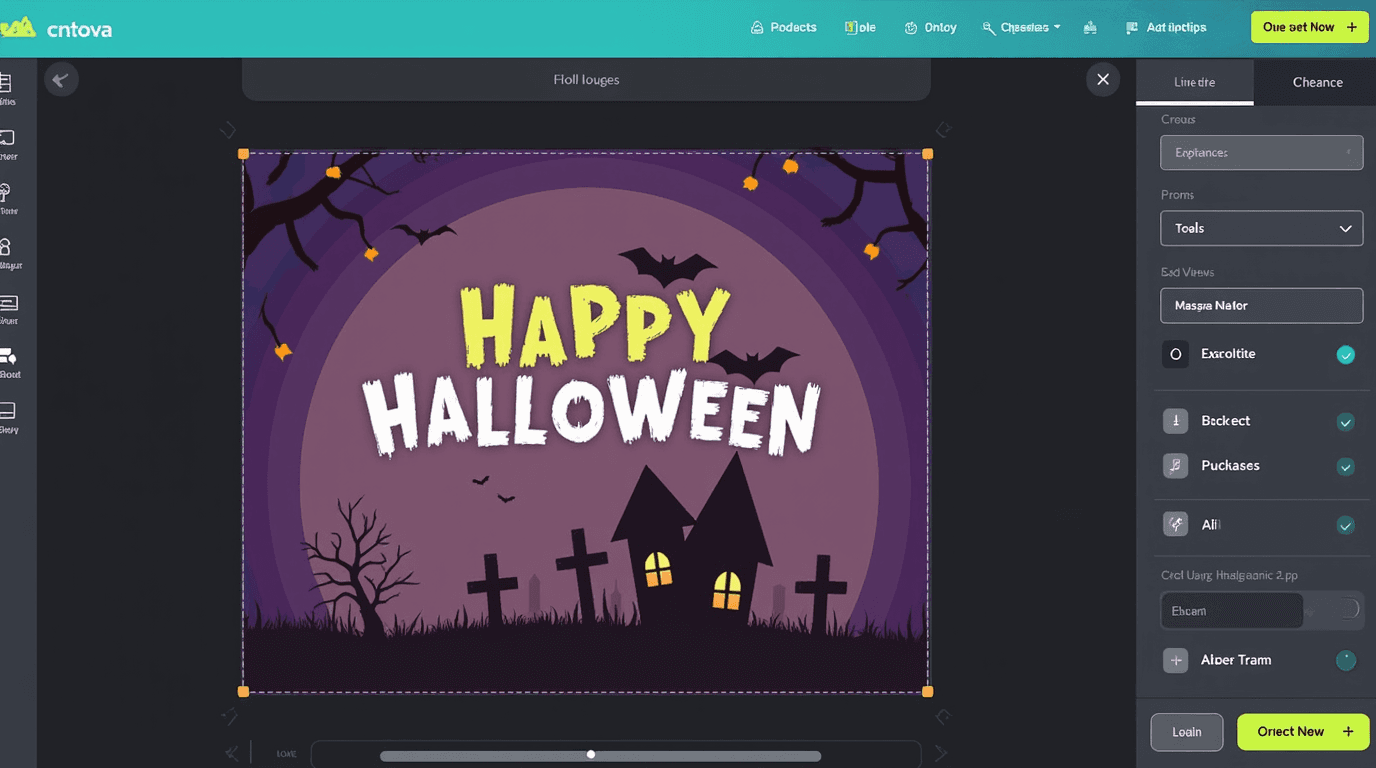Click top-right orange selection handle

928,154
